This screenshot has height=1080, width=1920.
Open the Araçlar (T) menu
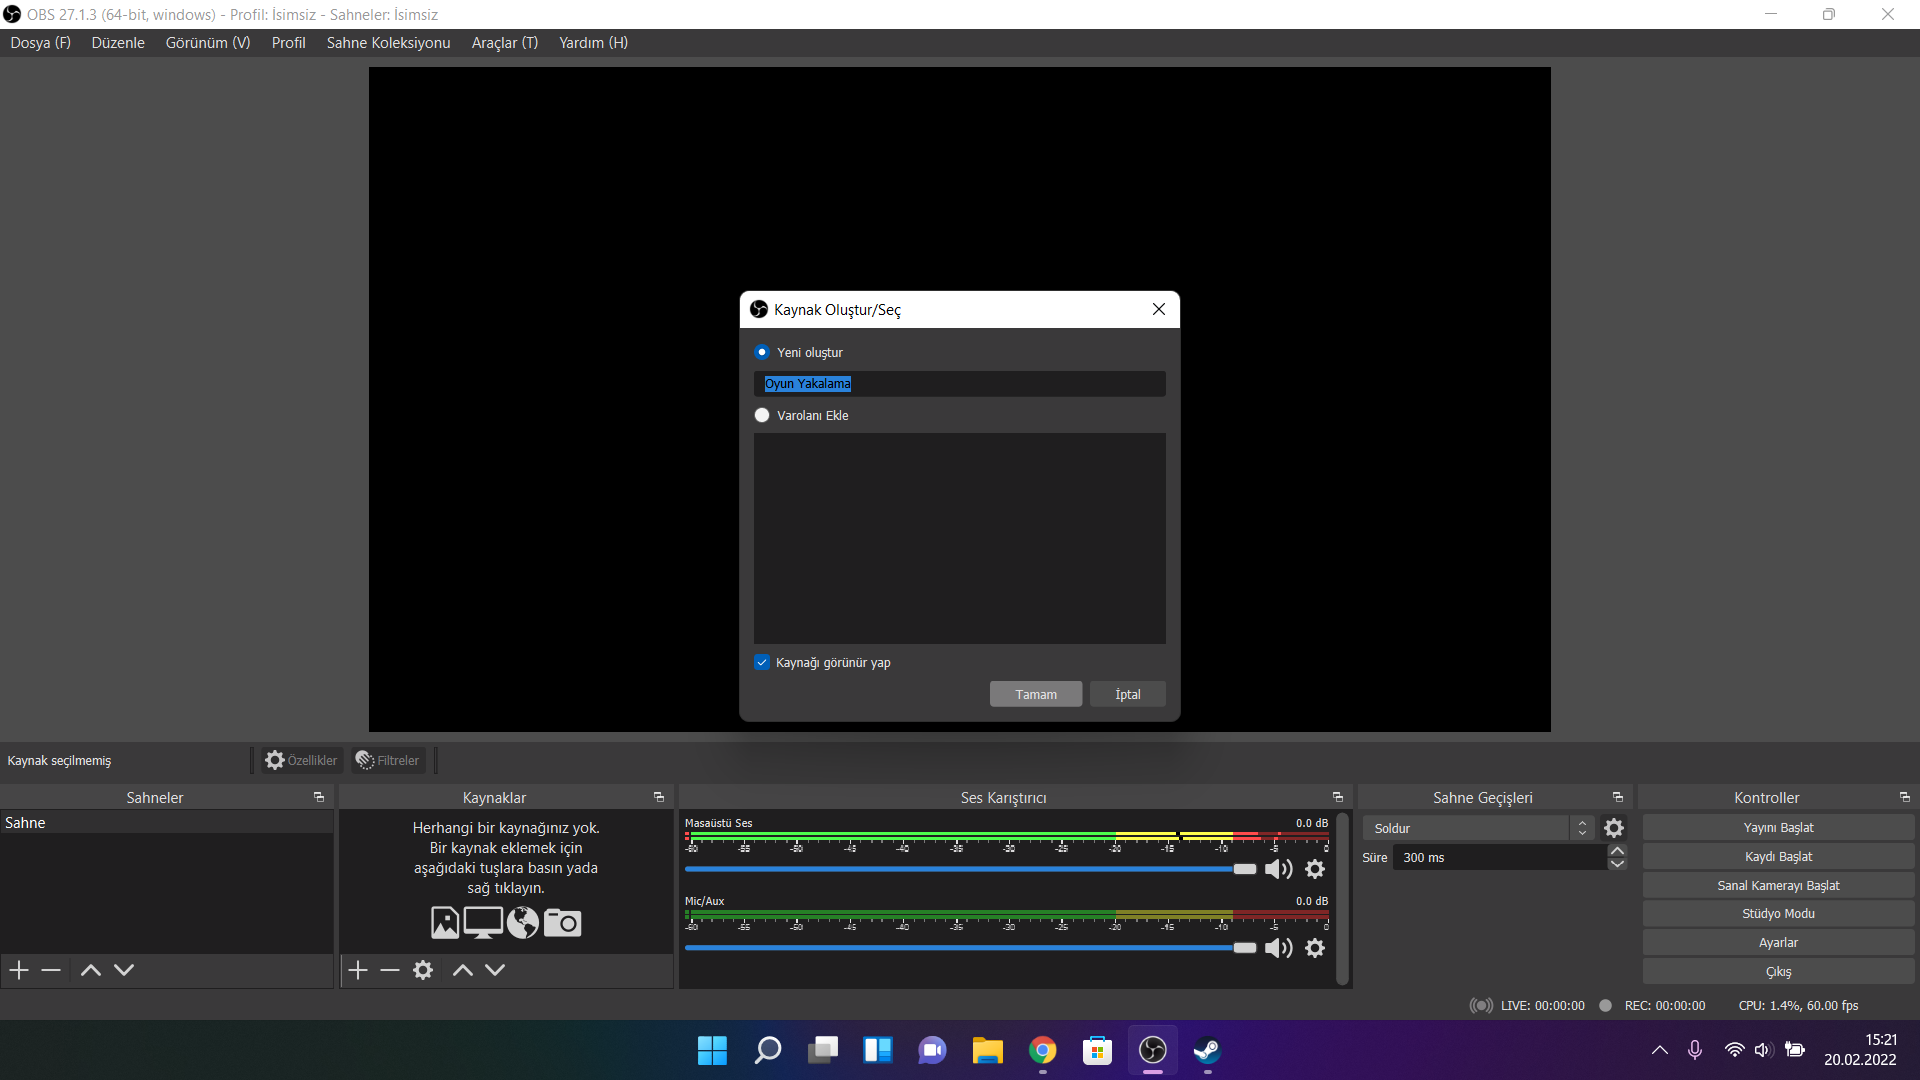point(504,42)
